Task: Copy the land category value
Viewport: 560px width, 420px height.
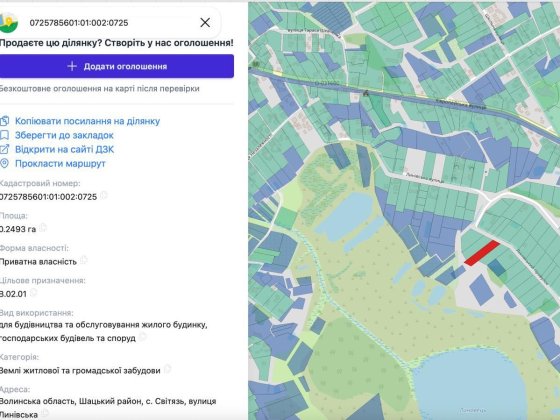Action: (167, 369)
